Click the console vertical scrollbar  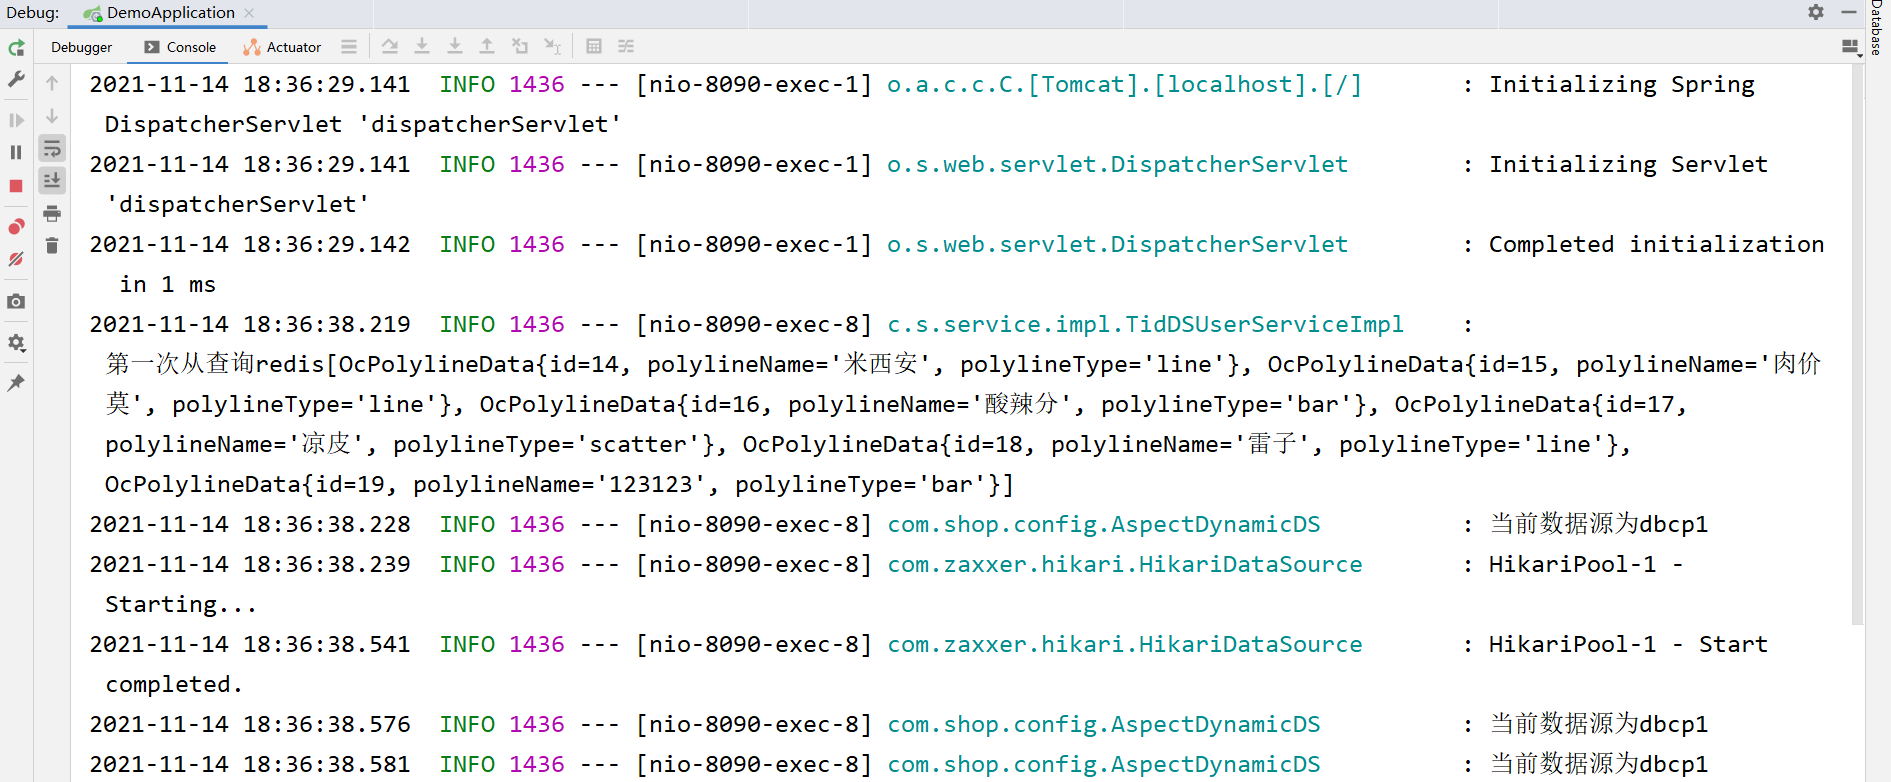click(x=1858, y=345)
